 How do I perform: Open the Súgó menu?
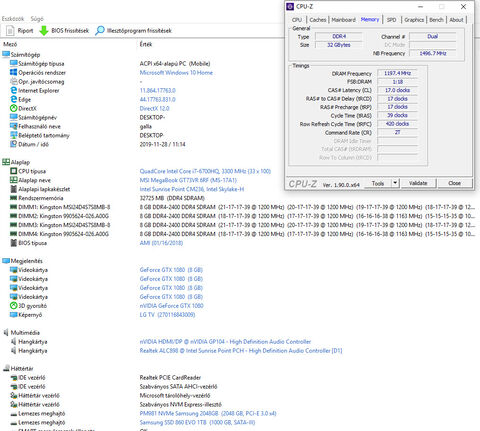(37, 19)
